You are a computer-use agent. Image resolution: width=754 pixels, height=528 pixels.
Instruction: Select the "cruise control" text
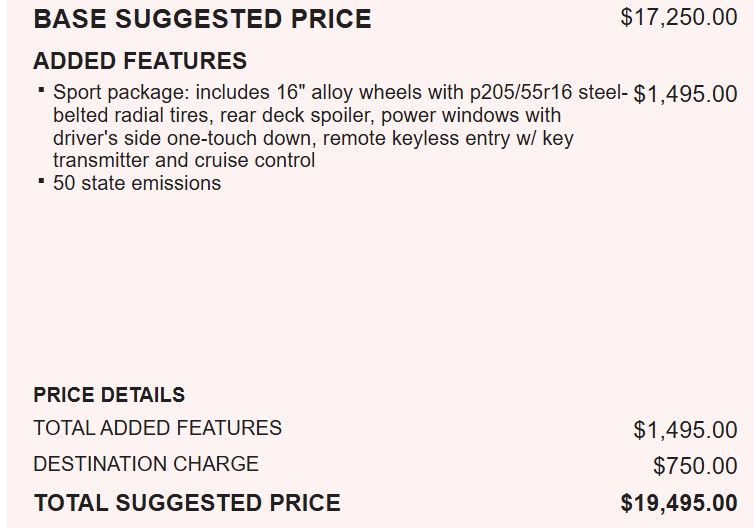(x=257, y=160)
